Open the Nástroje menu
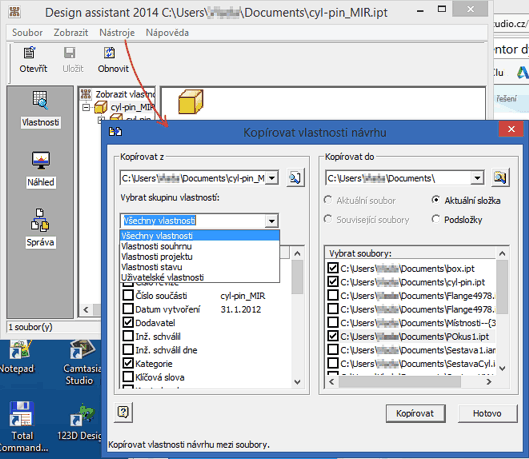The width and height of the screenshot is (529, 459). (x=117, y=33)
